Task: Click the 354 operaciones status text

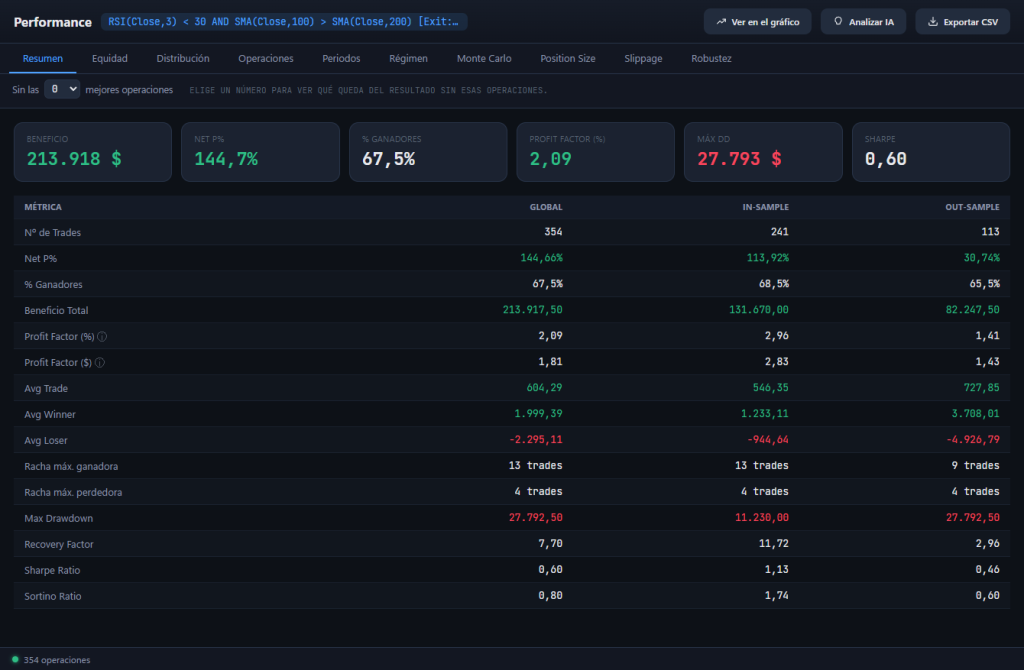Action: tap(57, 660)
